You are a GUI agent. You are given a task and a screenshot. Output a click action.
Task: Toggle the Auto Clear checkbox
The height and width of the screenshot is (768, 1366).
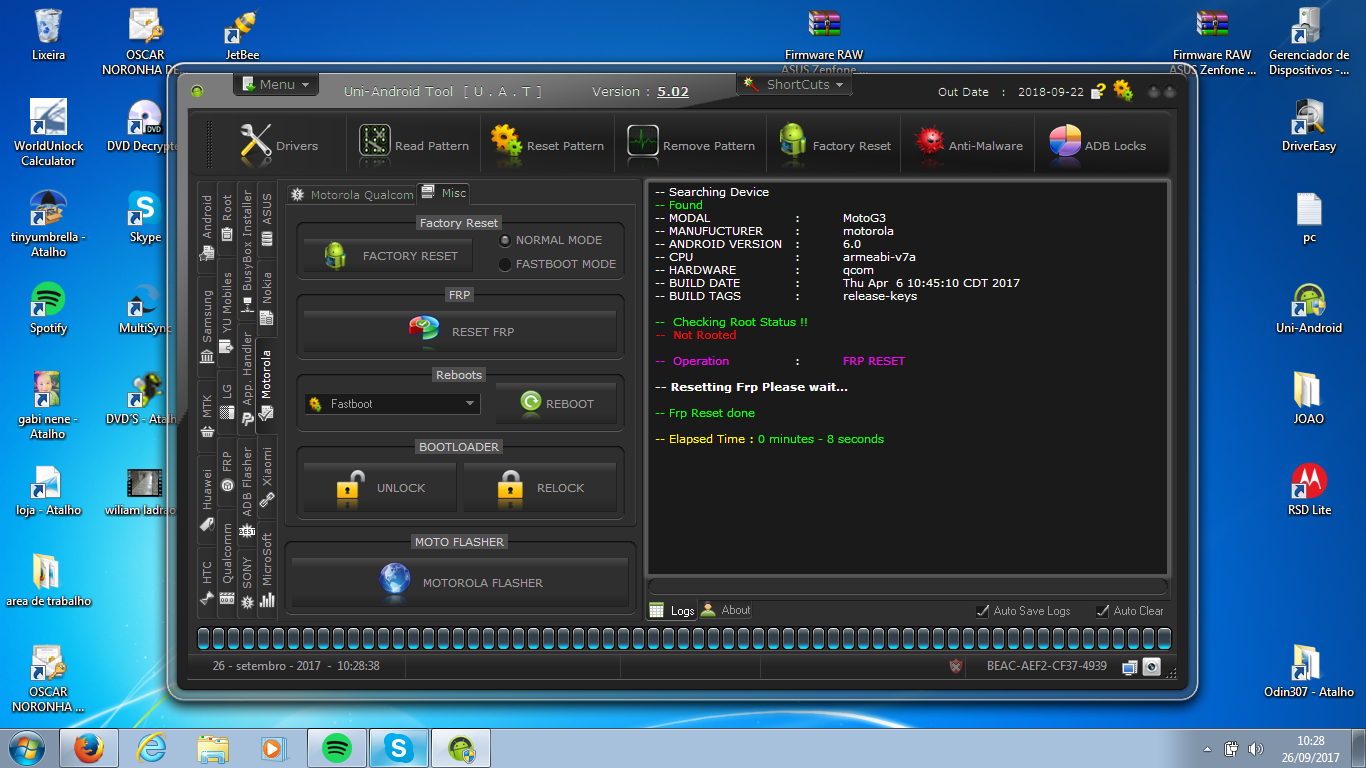click(x=1103, y=611)
